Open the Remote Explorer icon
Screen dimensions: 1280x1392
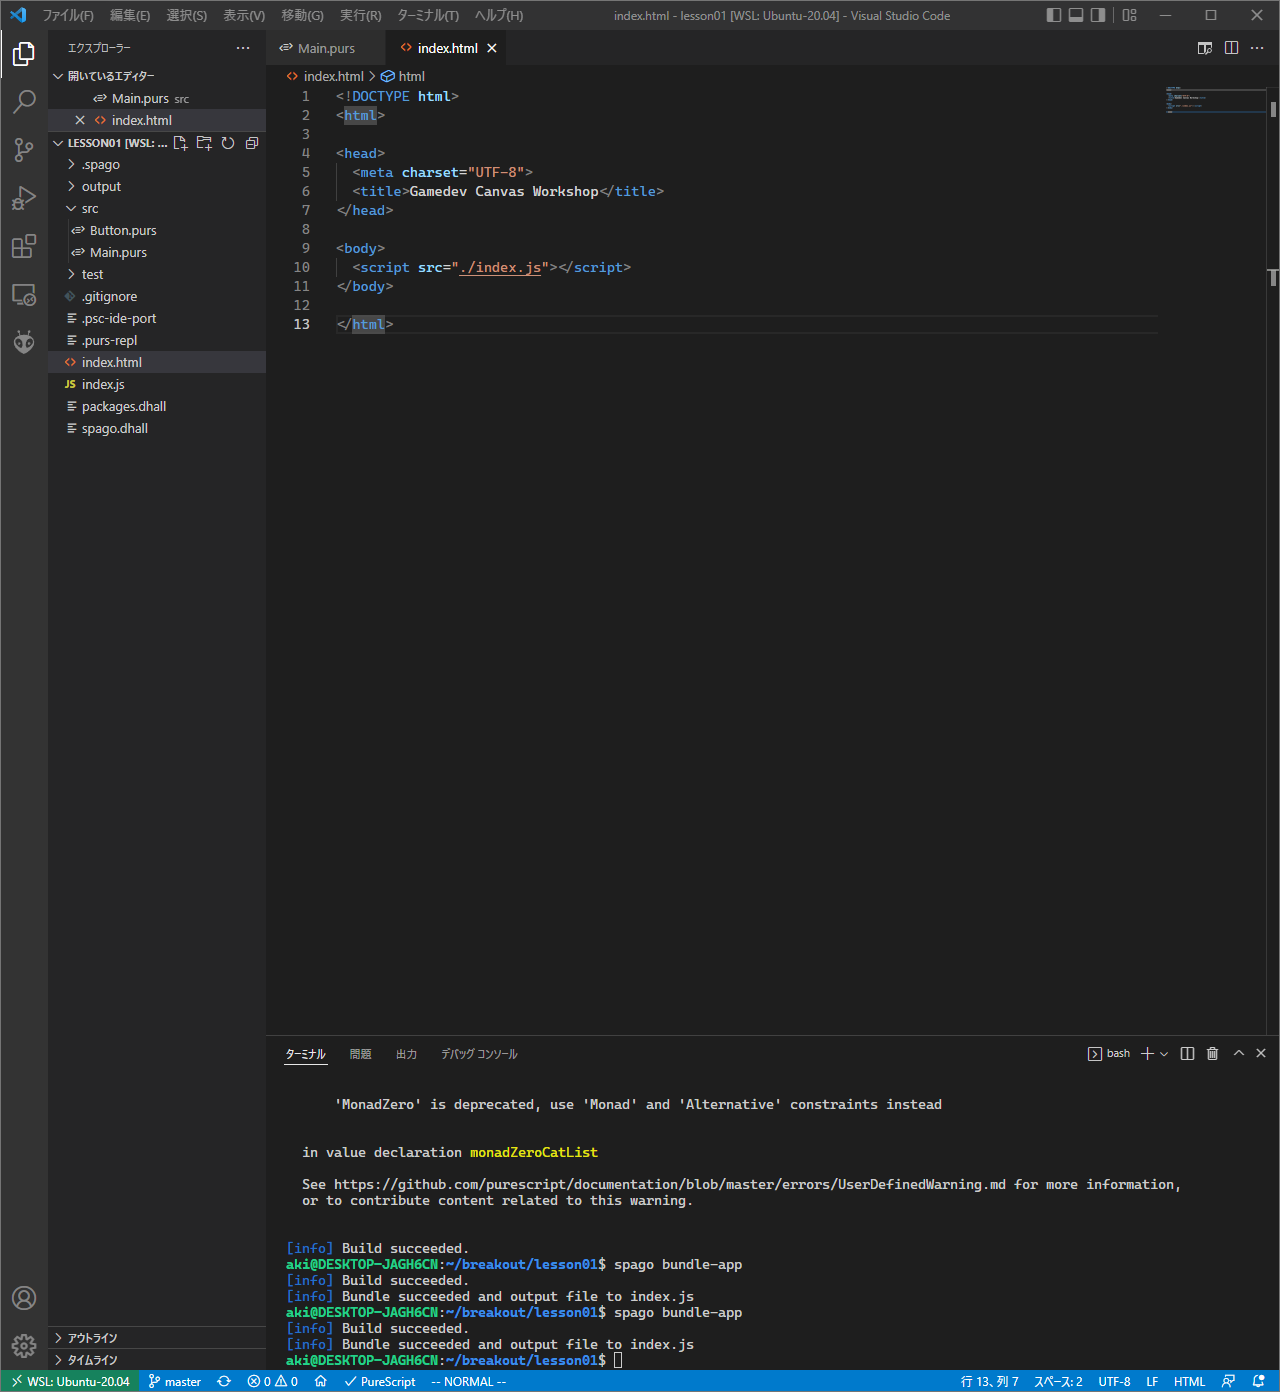(24, 295)
